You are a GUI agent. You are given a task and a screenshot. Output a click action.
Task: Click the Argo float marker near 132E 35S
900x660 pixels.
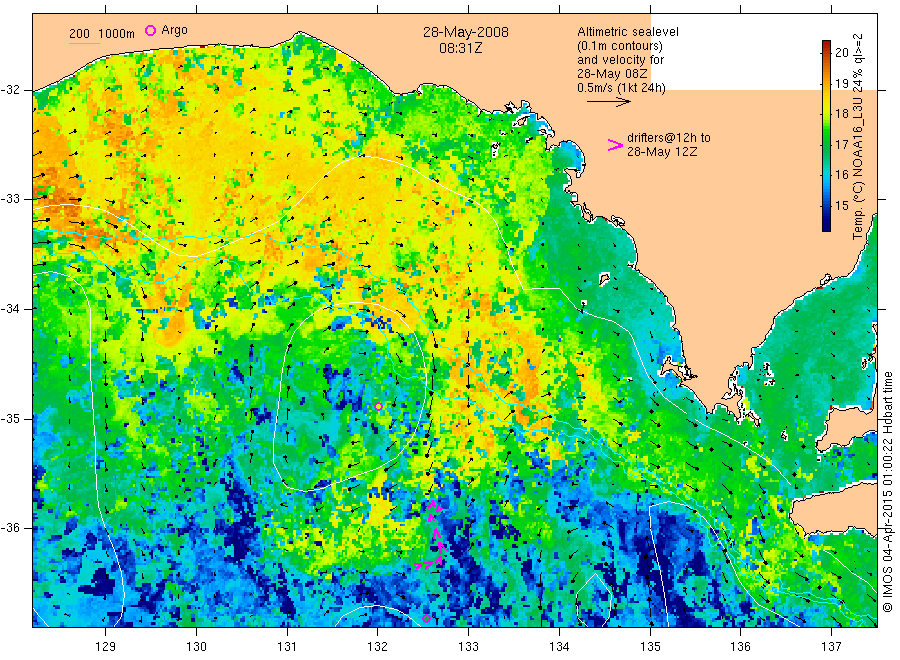(378, 406)
